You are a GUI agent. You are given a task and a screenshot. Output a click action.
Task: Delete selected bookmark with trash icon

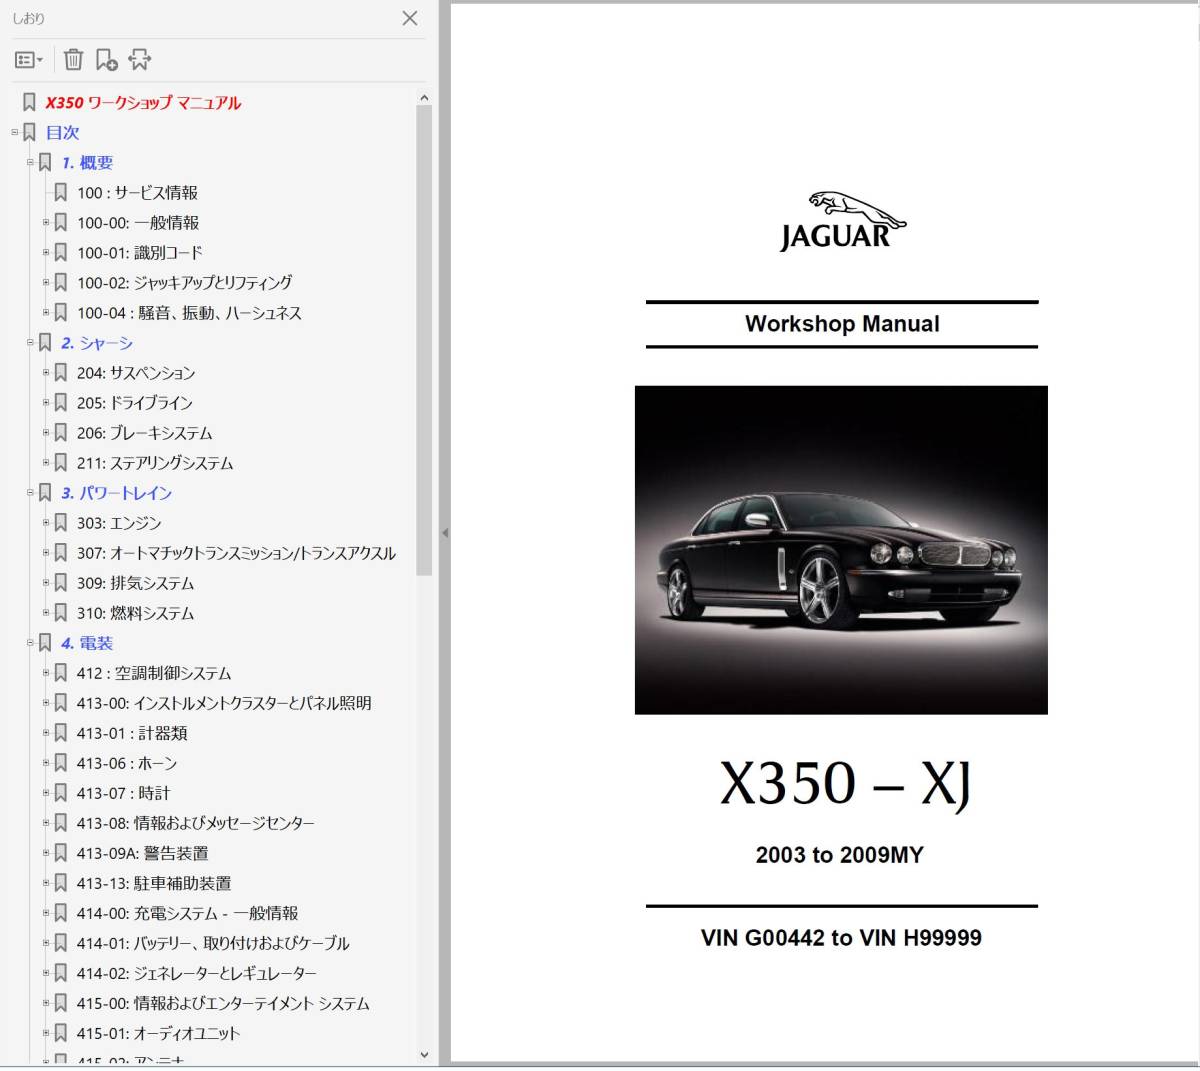[x=73, y=60]
